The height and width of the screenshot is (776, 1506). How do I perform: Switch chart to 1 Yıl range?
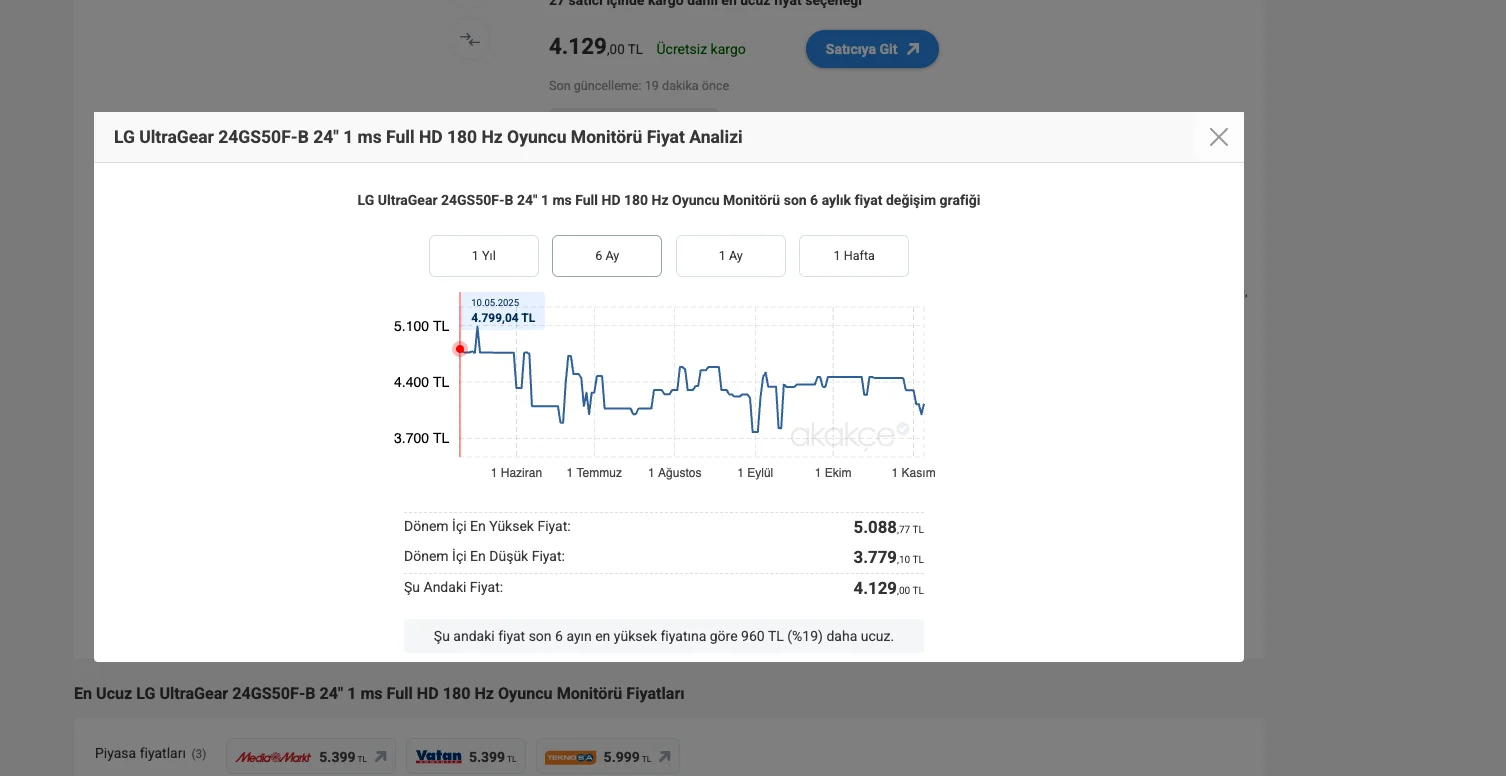tap(484, 256)
